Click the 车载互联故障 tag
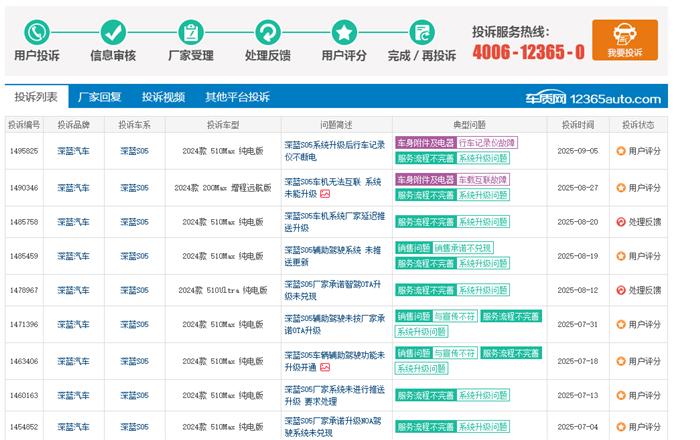The image size is (700, 440). pos(483,179)
